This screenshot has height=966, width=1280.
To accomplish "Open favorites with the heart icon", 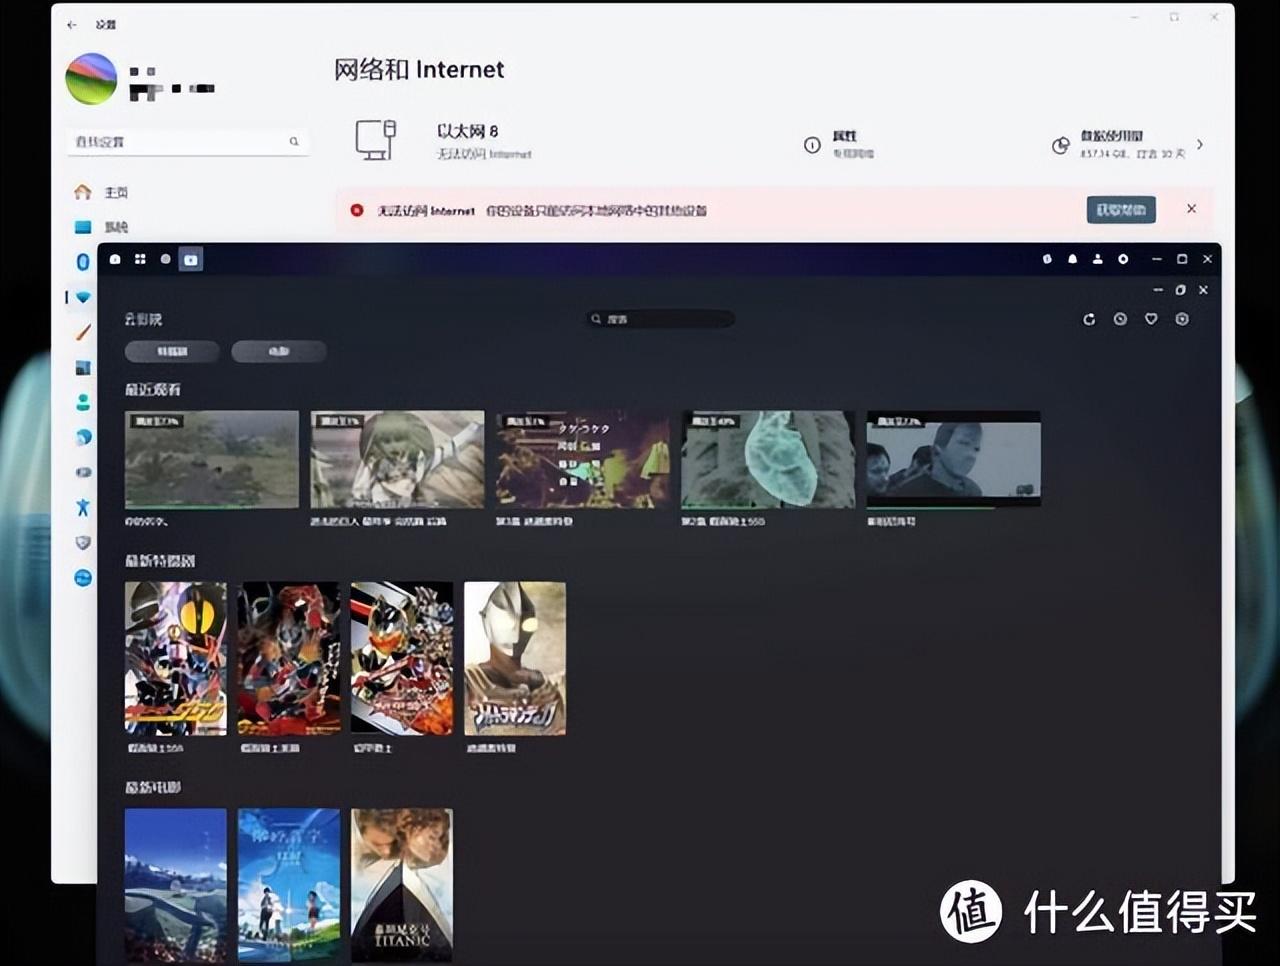I will (x=1151, y=319).
